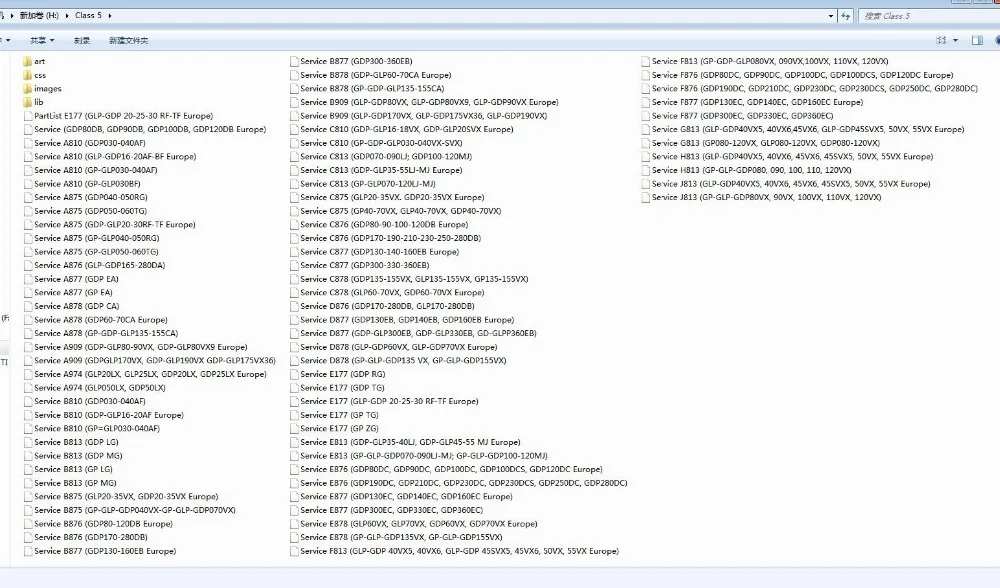Open view options dropdown arrow
The width and height of the screenshot is (1000, 588).
(x=955, y=40)
